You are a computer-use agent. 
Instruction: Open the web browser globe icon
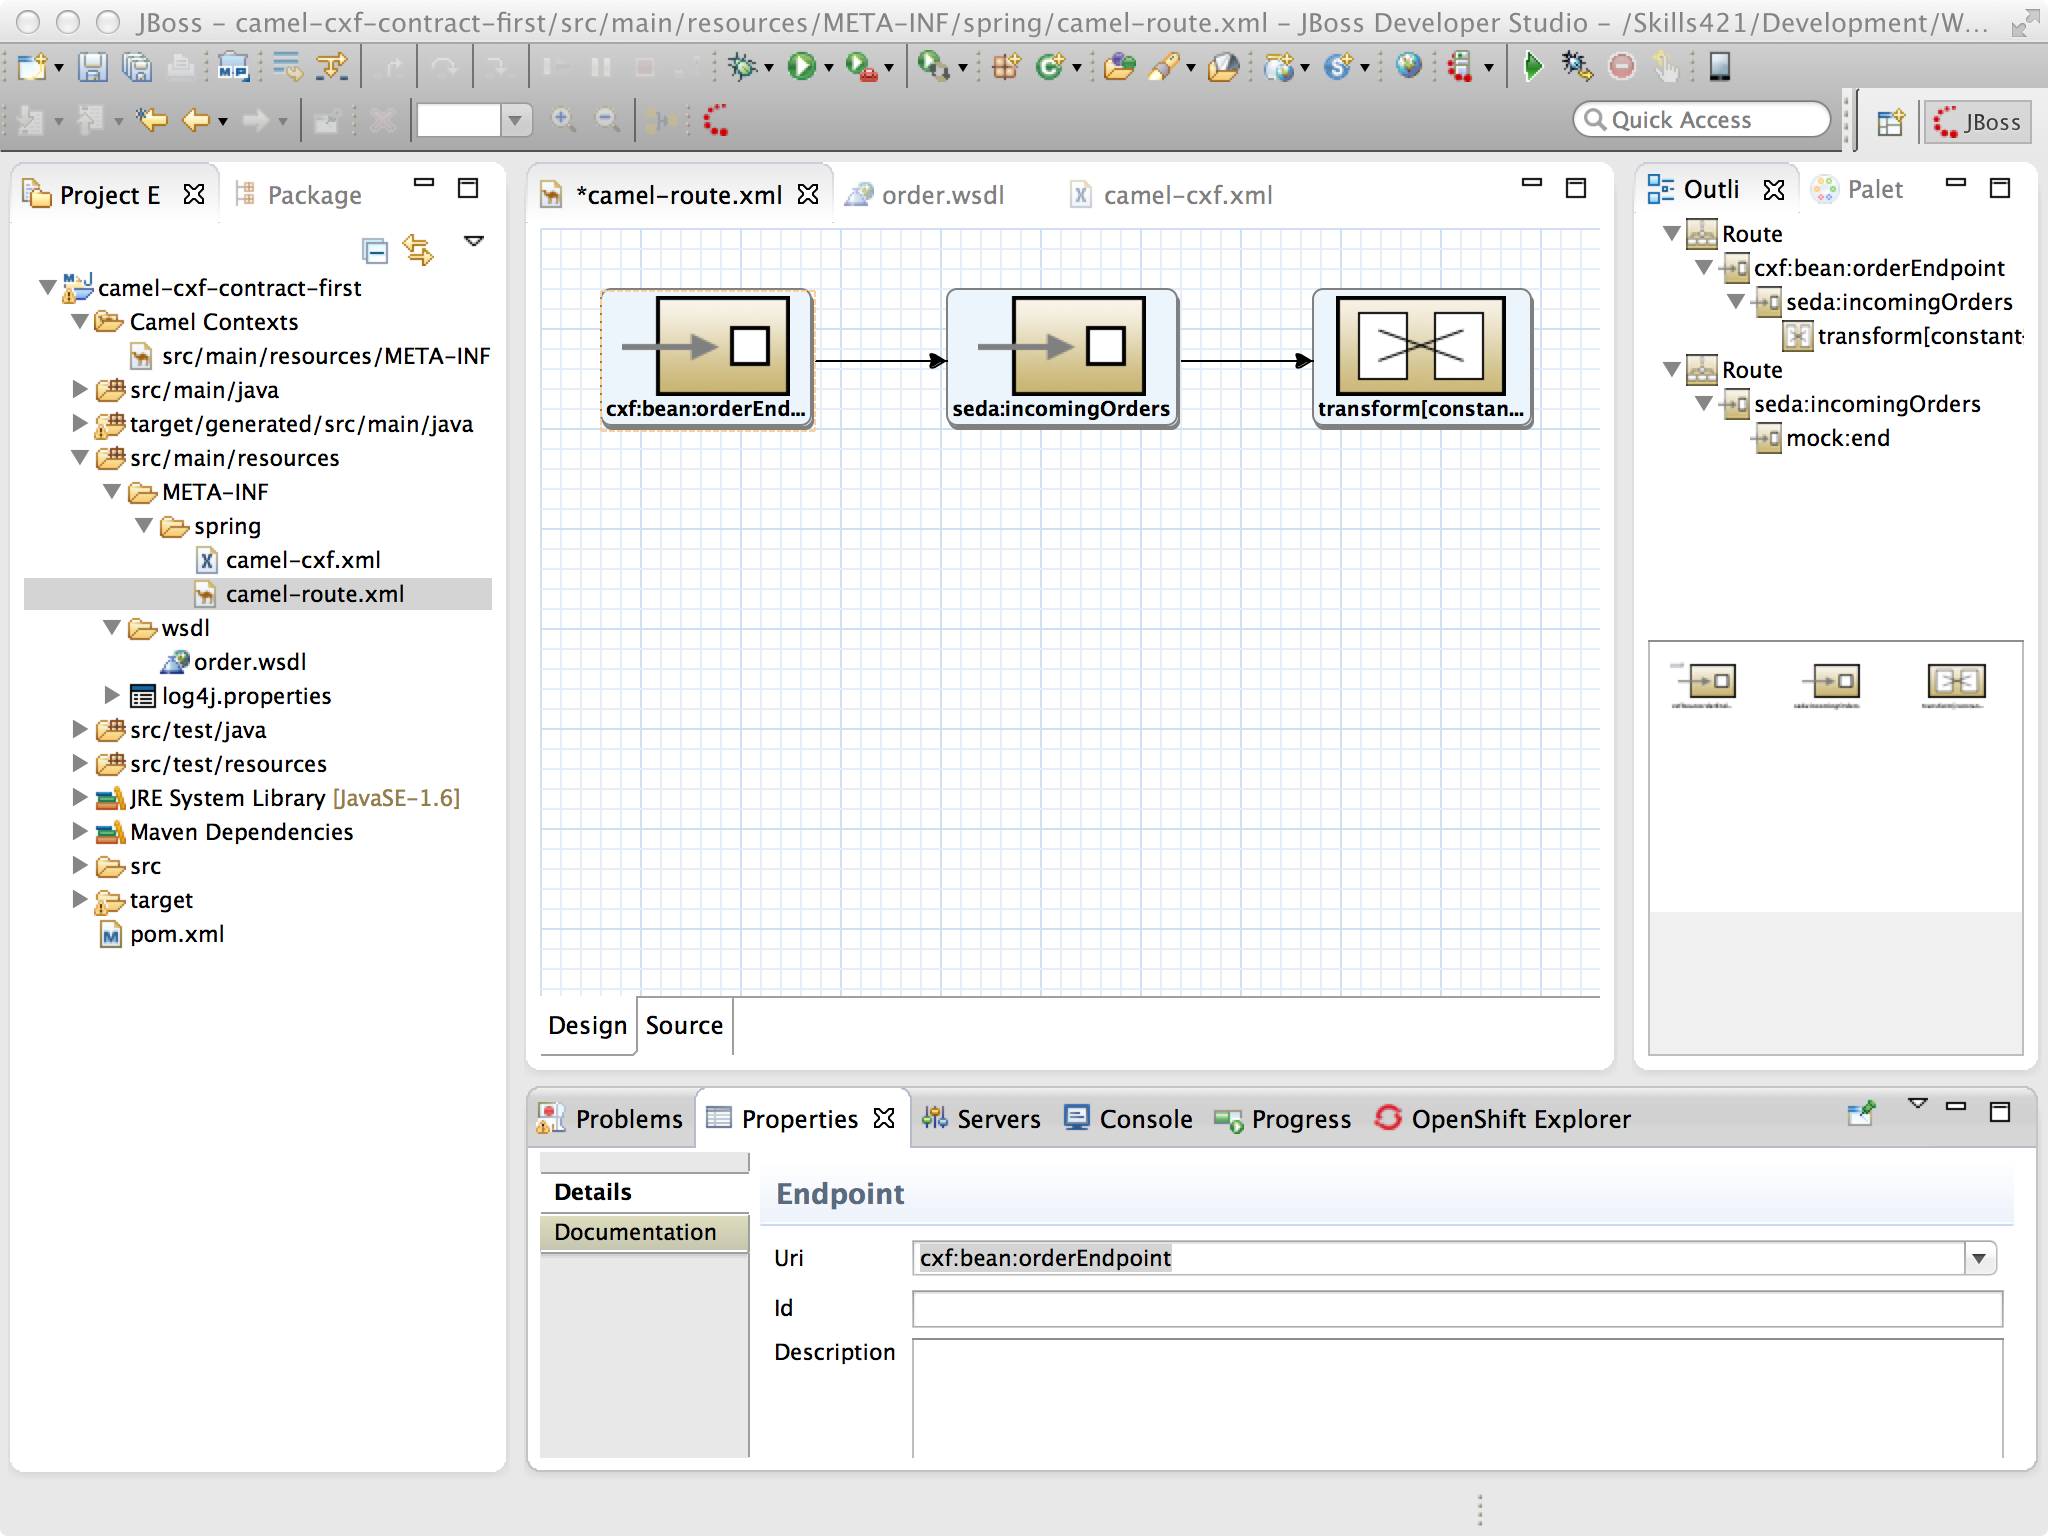tap(1408, 67)
